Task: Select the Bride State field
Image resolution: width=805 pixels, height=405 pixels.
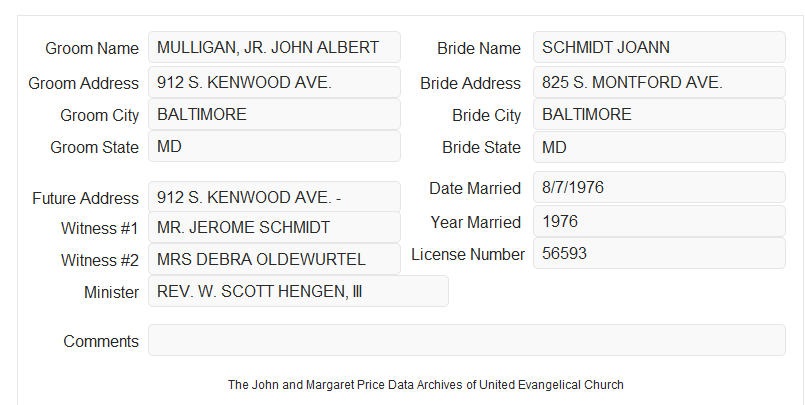Action: coord(659,147)
